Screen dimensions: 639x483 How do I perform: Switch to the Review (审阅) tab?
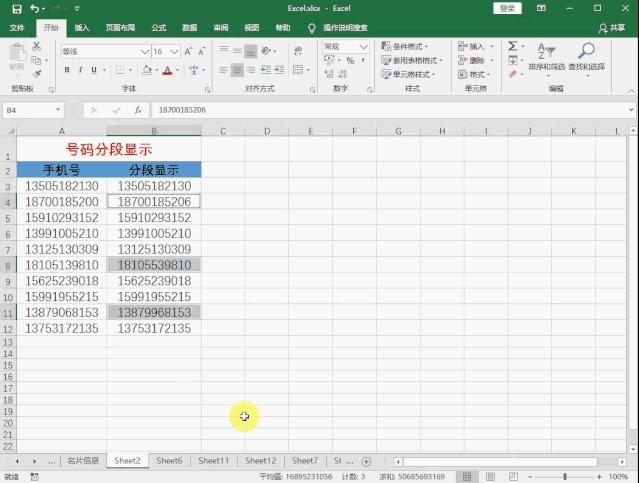221,28
